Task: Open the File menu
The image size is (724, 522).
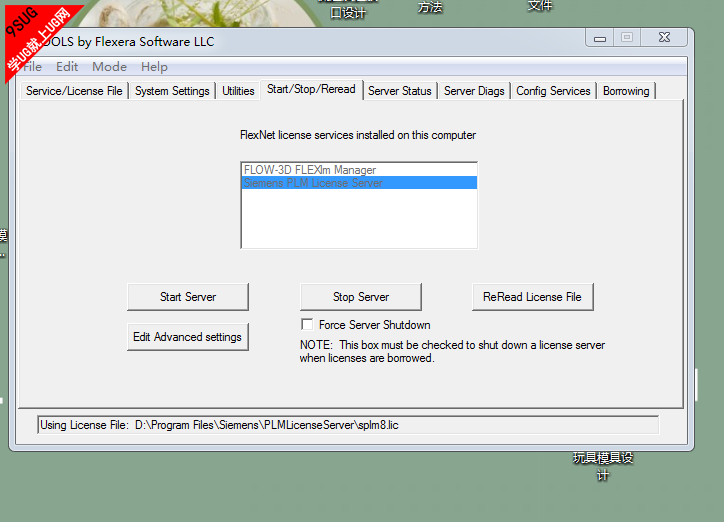Action: (32, 67)
